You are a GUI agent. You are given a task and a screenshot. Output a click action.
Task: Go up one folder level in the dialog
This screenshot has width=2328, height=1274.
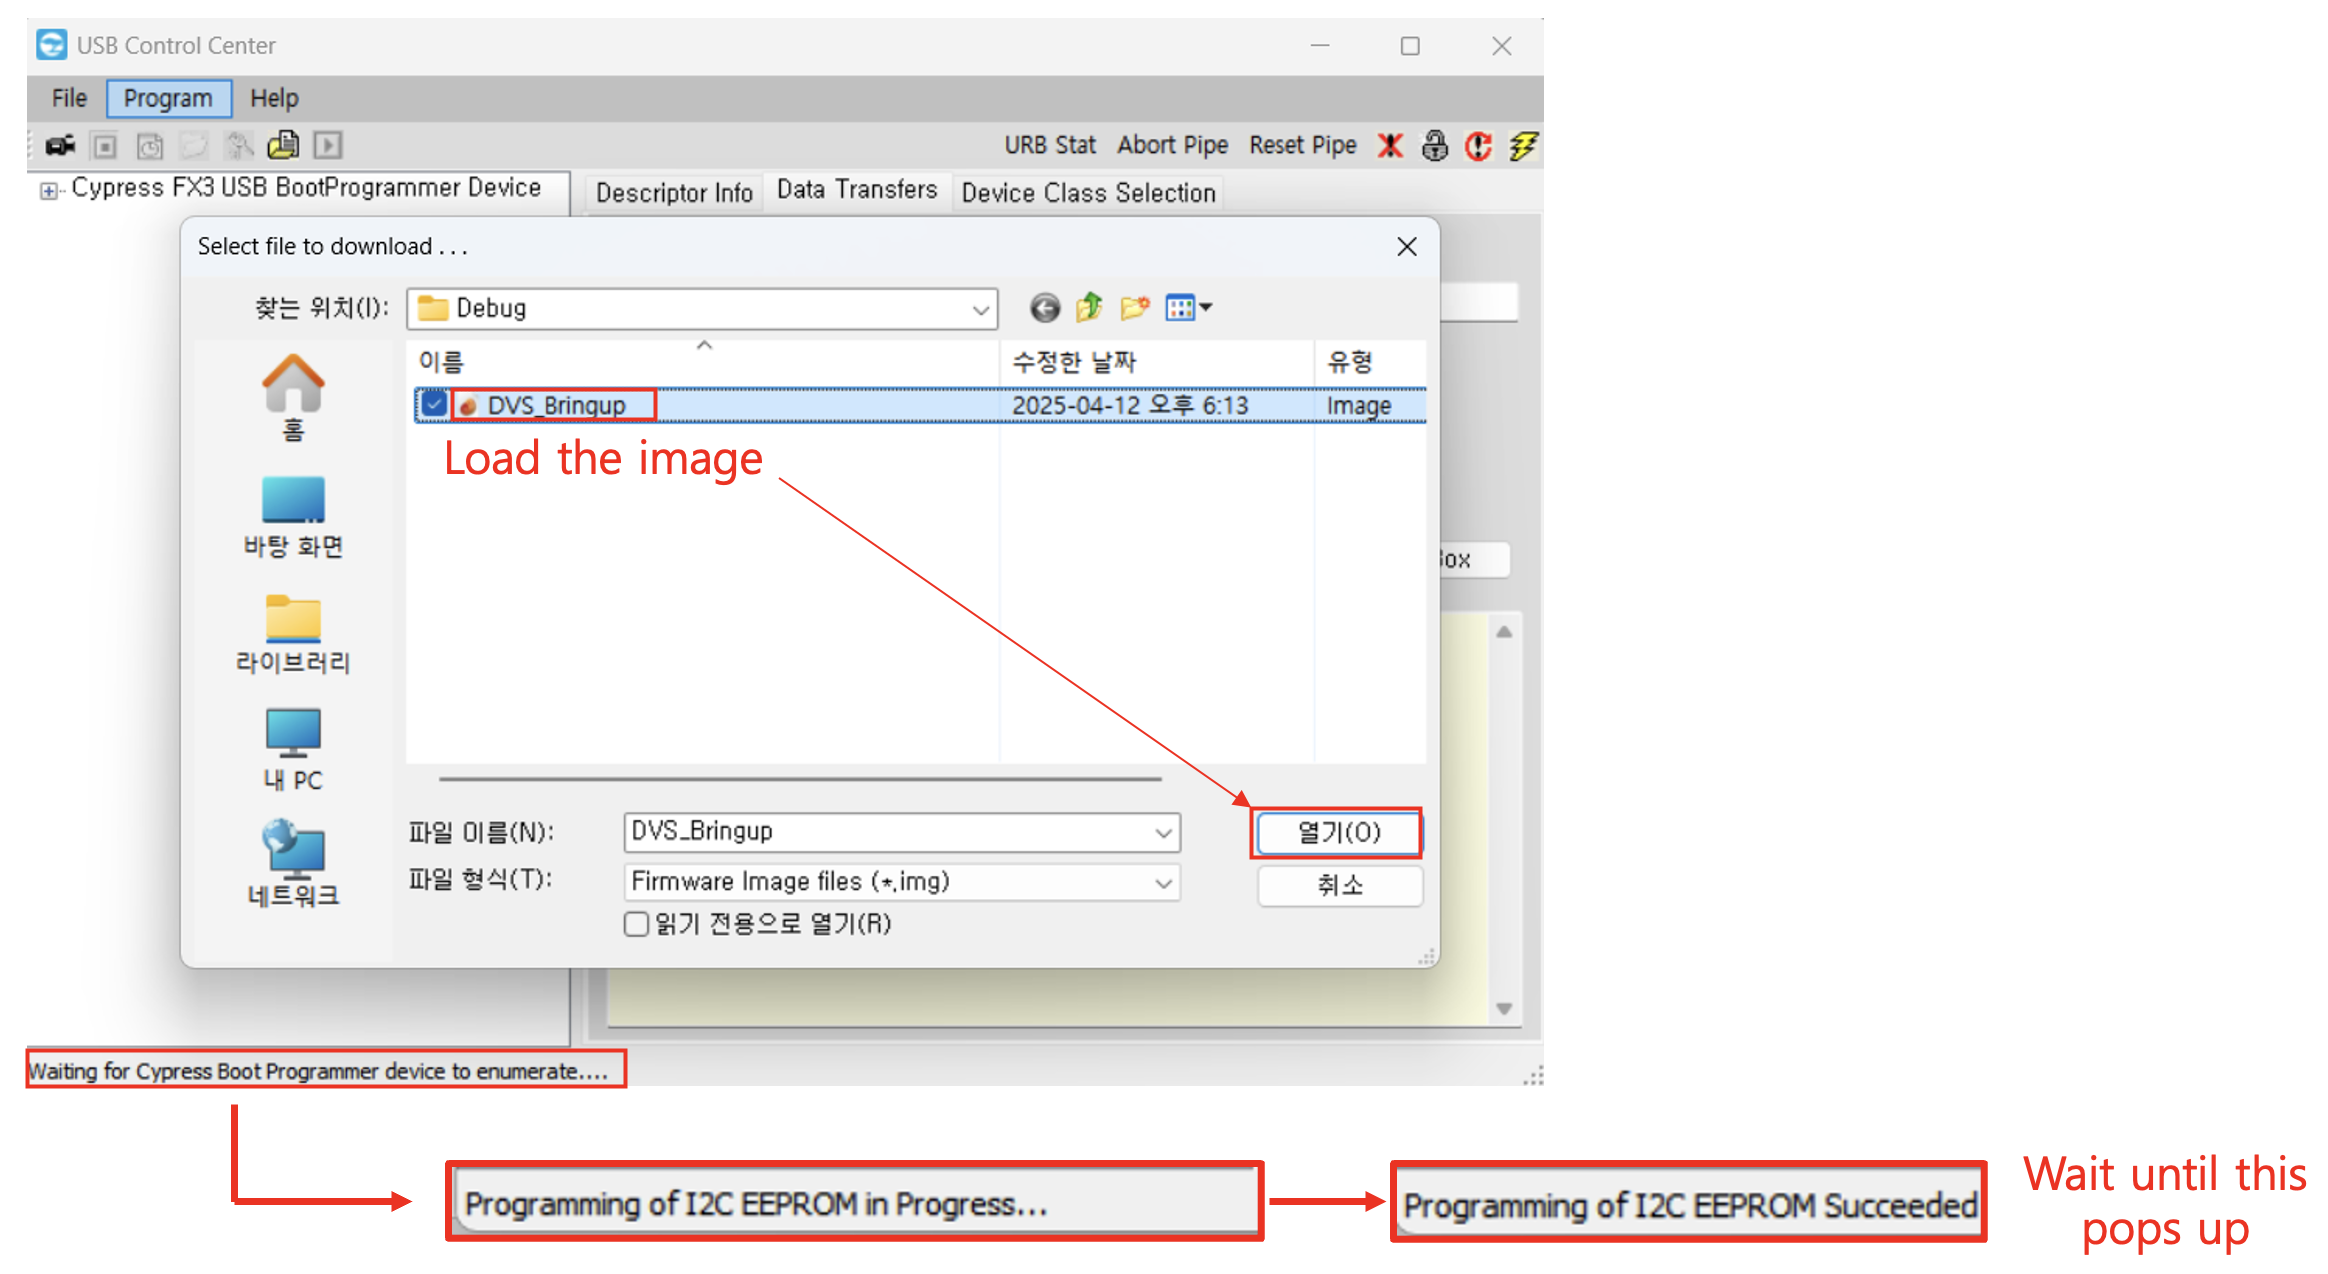point(1089,307)
